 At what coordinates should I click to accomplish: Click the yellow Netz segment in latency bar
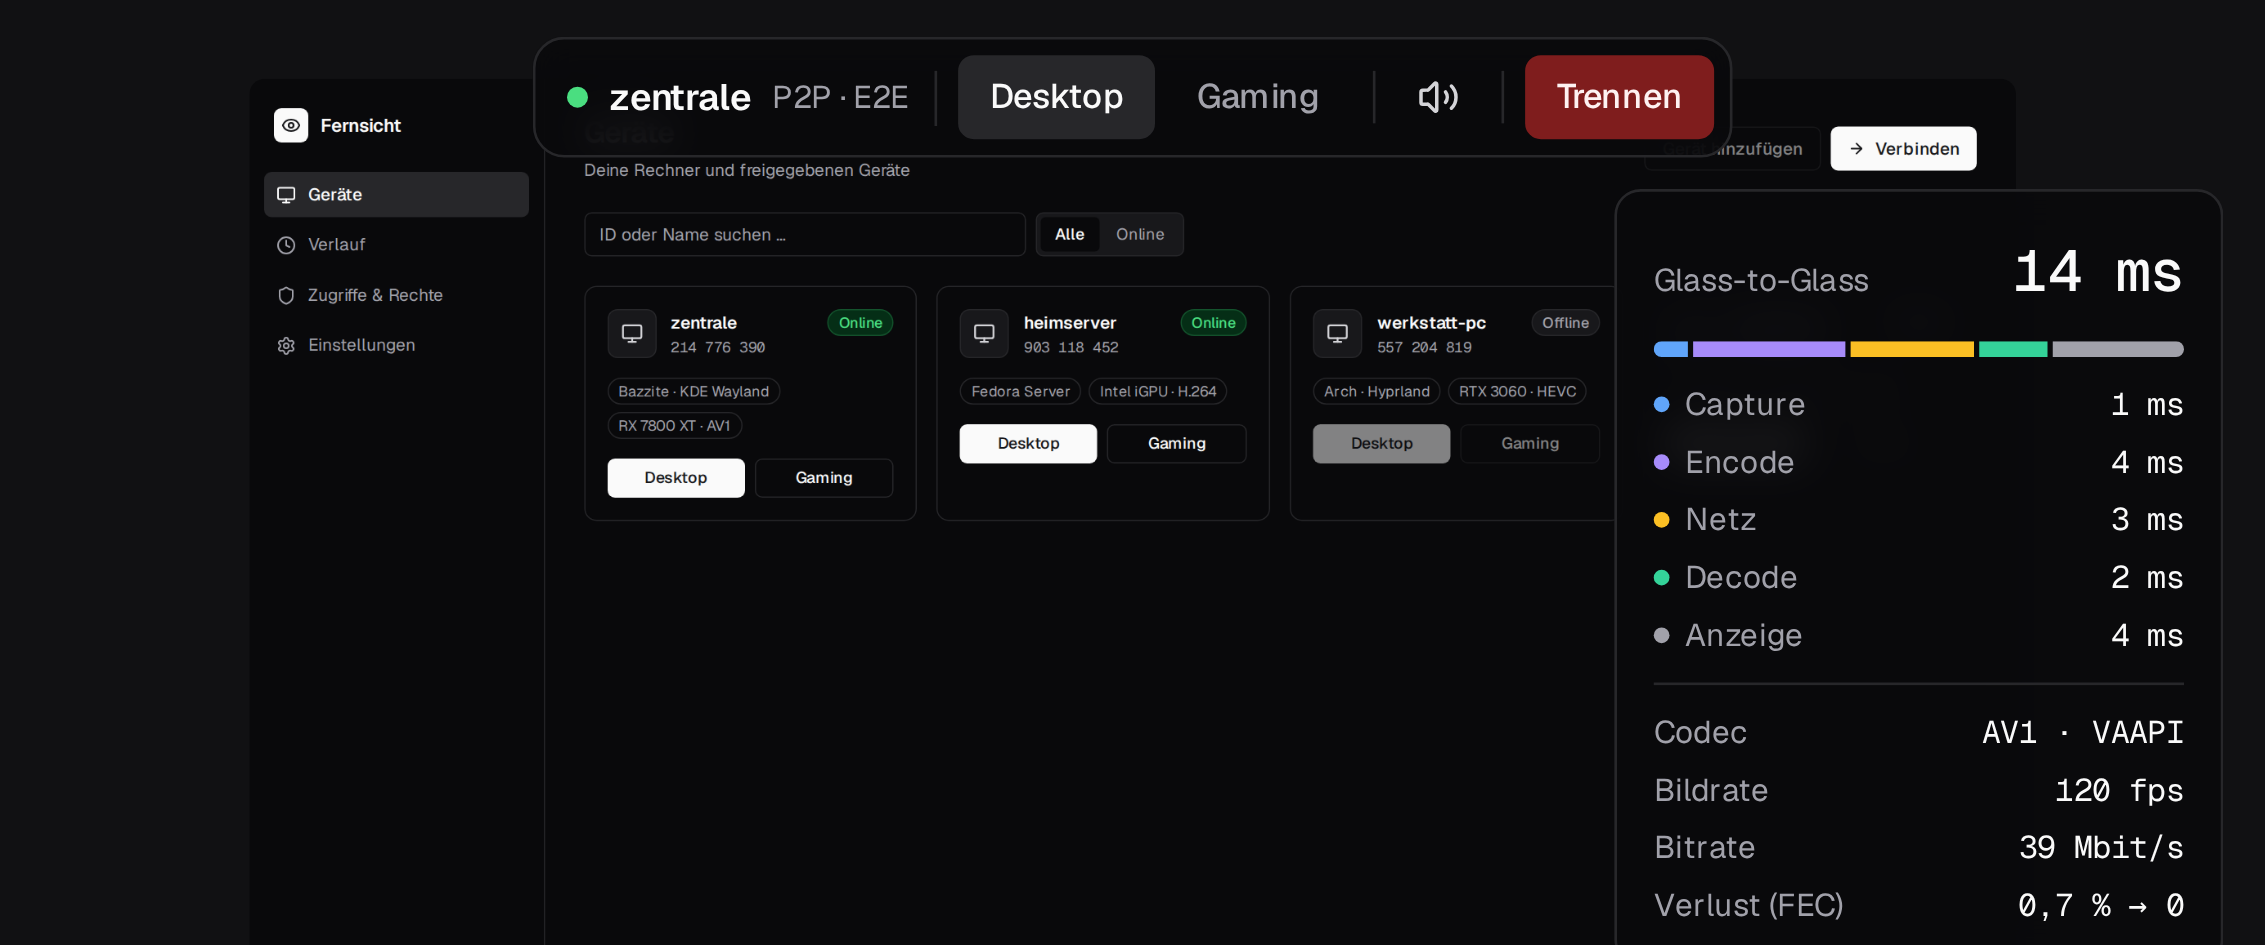(x=1912, y=349)
